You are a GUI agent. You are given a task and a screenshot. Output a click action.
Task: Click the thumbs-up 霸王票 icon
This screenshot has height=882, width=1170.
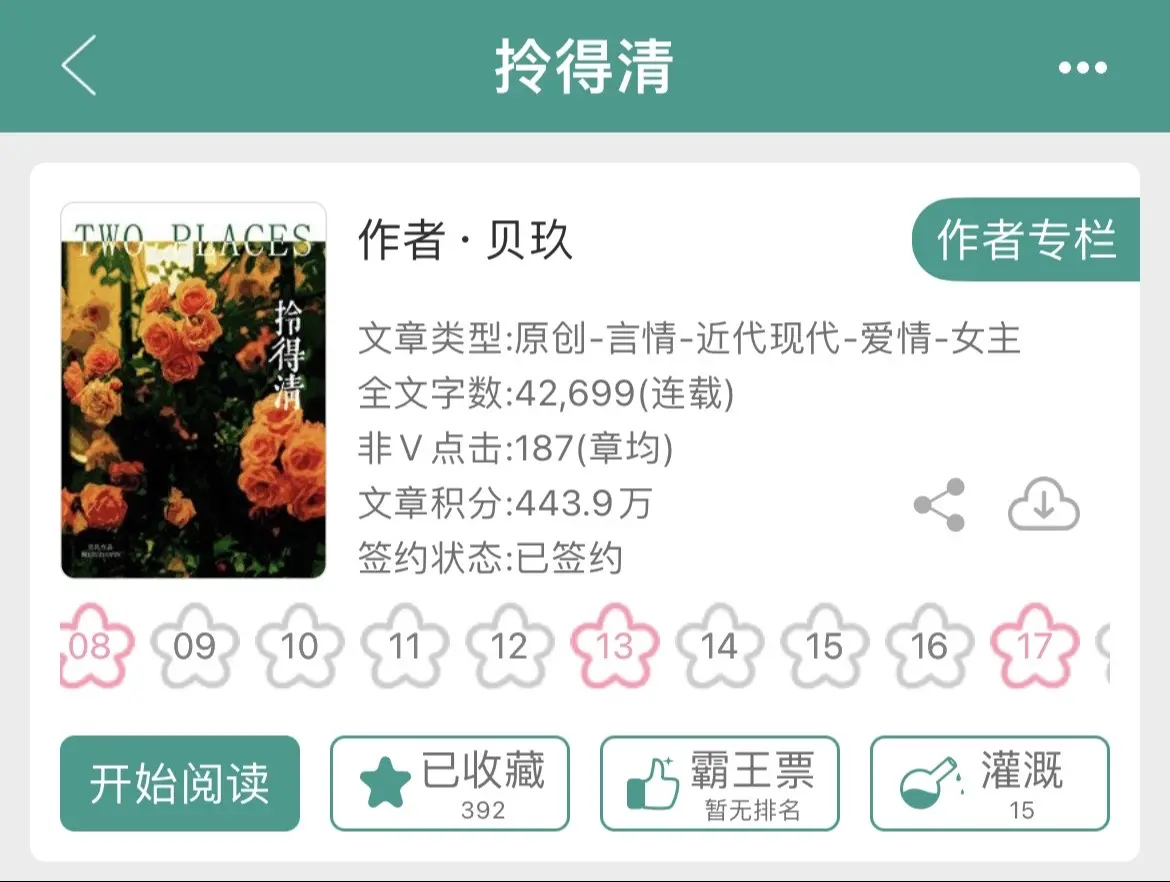pos(653,783)
